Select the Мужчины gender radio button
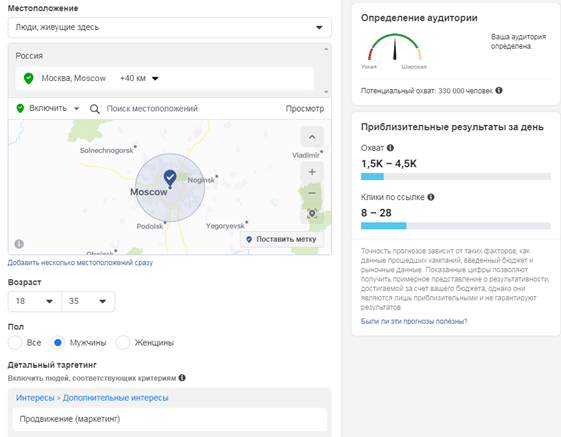 pos(58,343)
